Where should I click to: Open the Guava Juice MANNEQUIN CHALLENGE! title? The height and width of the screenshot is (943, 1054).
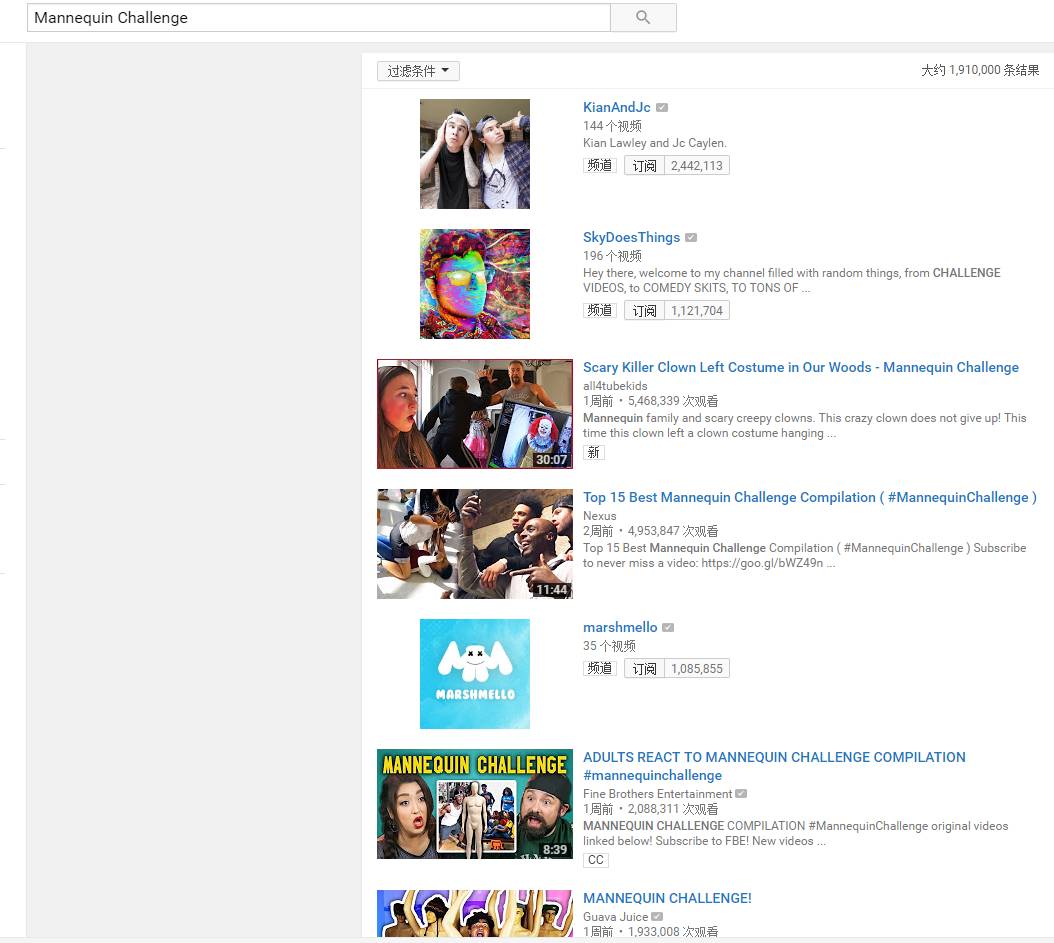[667, 898]
